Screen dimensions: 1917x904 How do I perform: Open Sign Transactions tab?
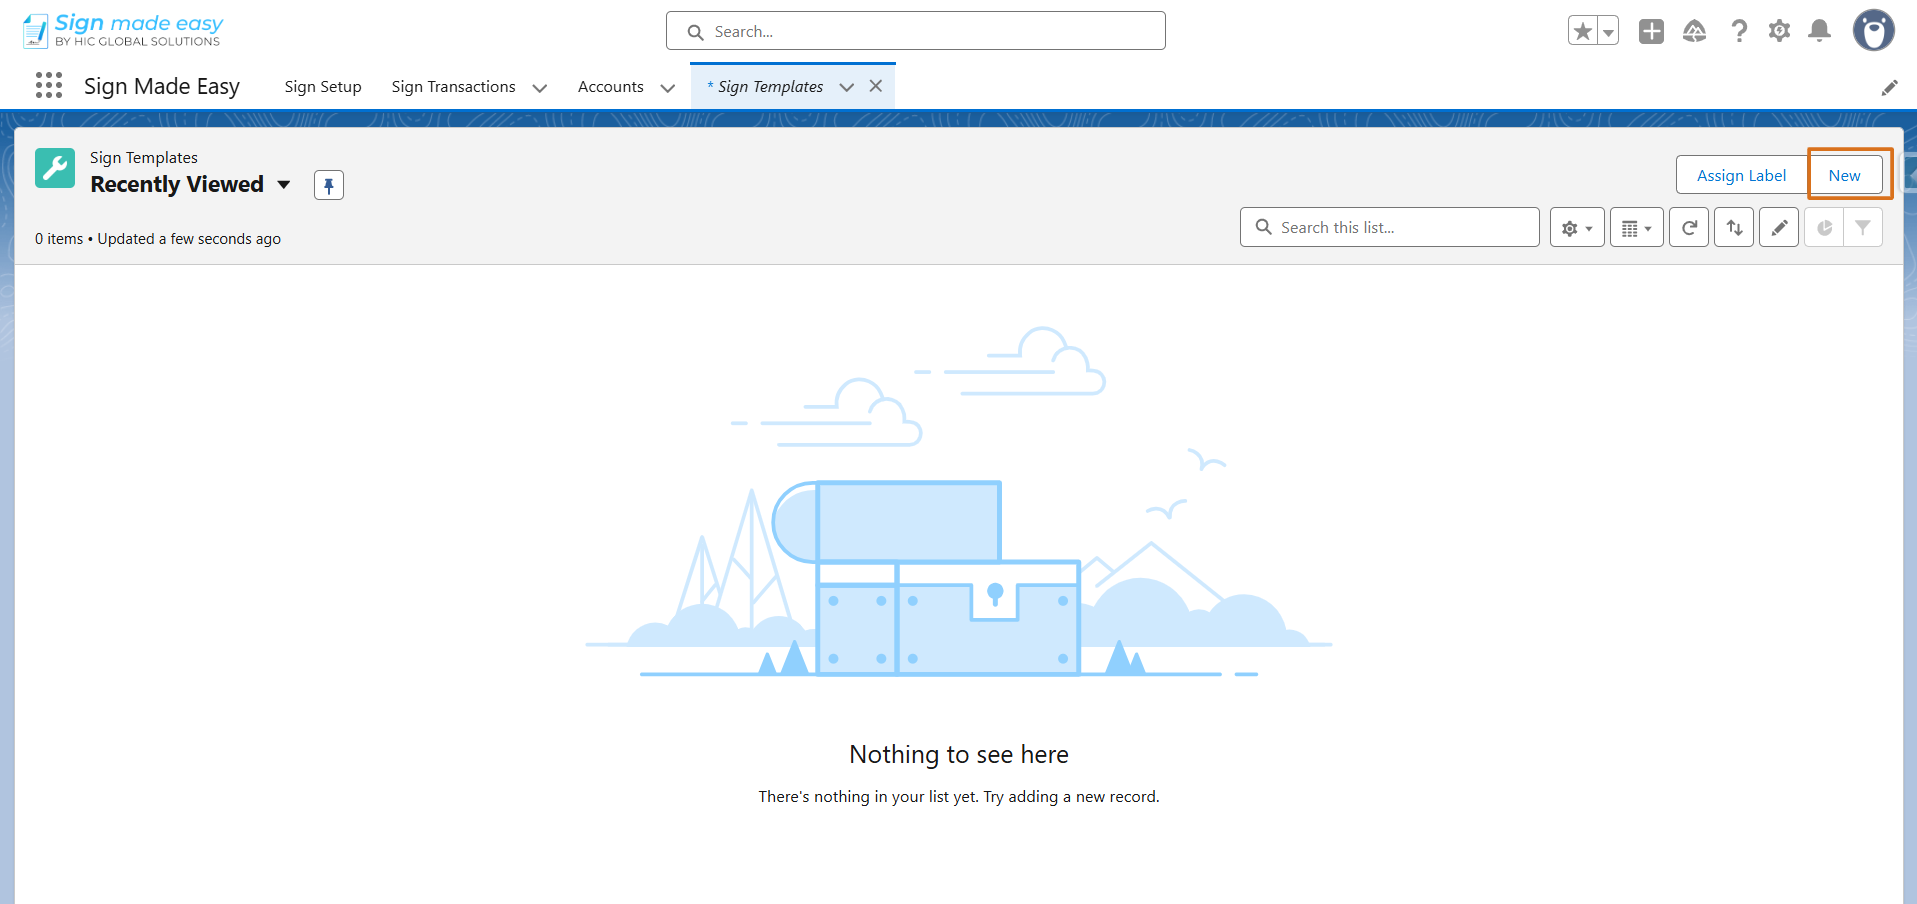[454, 87]
